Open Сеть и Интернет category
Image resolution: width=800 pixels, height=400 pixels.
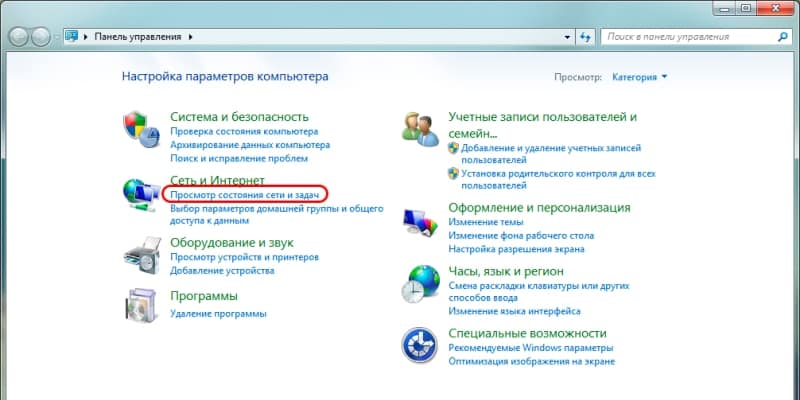pyautogui.click(x=217, y=181)
